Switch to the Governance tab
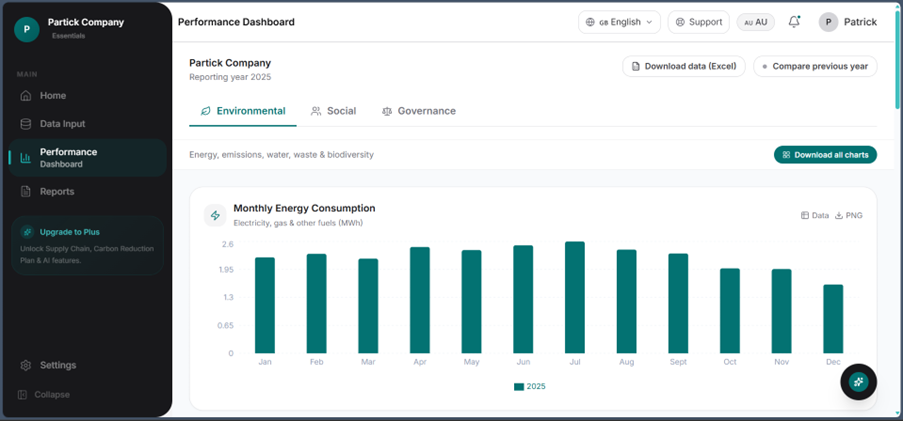The height and width of the screenshot is (421, 903). click(419, 111)
